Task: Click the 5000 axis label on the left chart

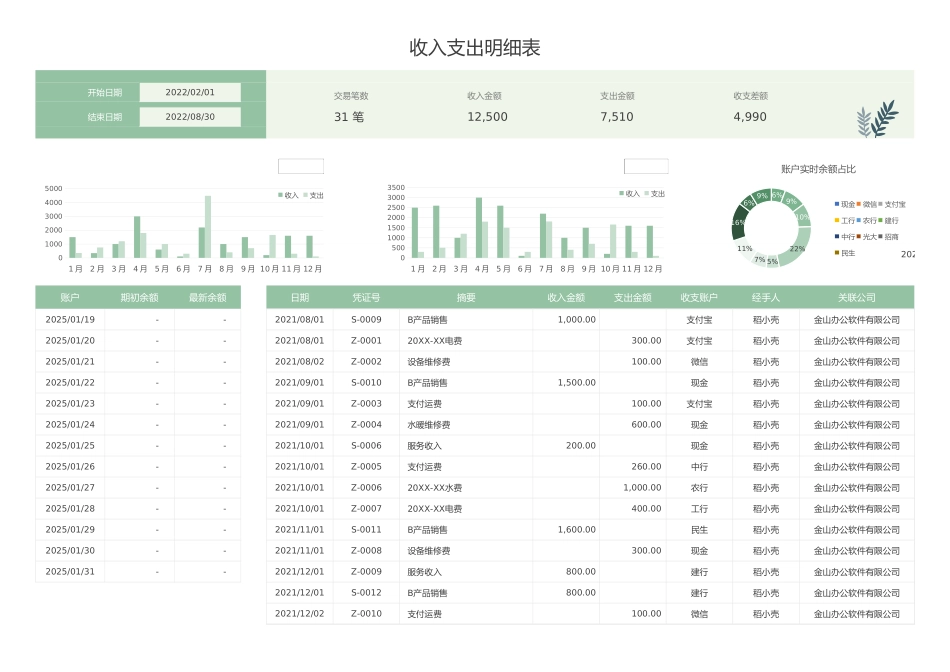Action: (53, 188)
